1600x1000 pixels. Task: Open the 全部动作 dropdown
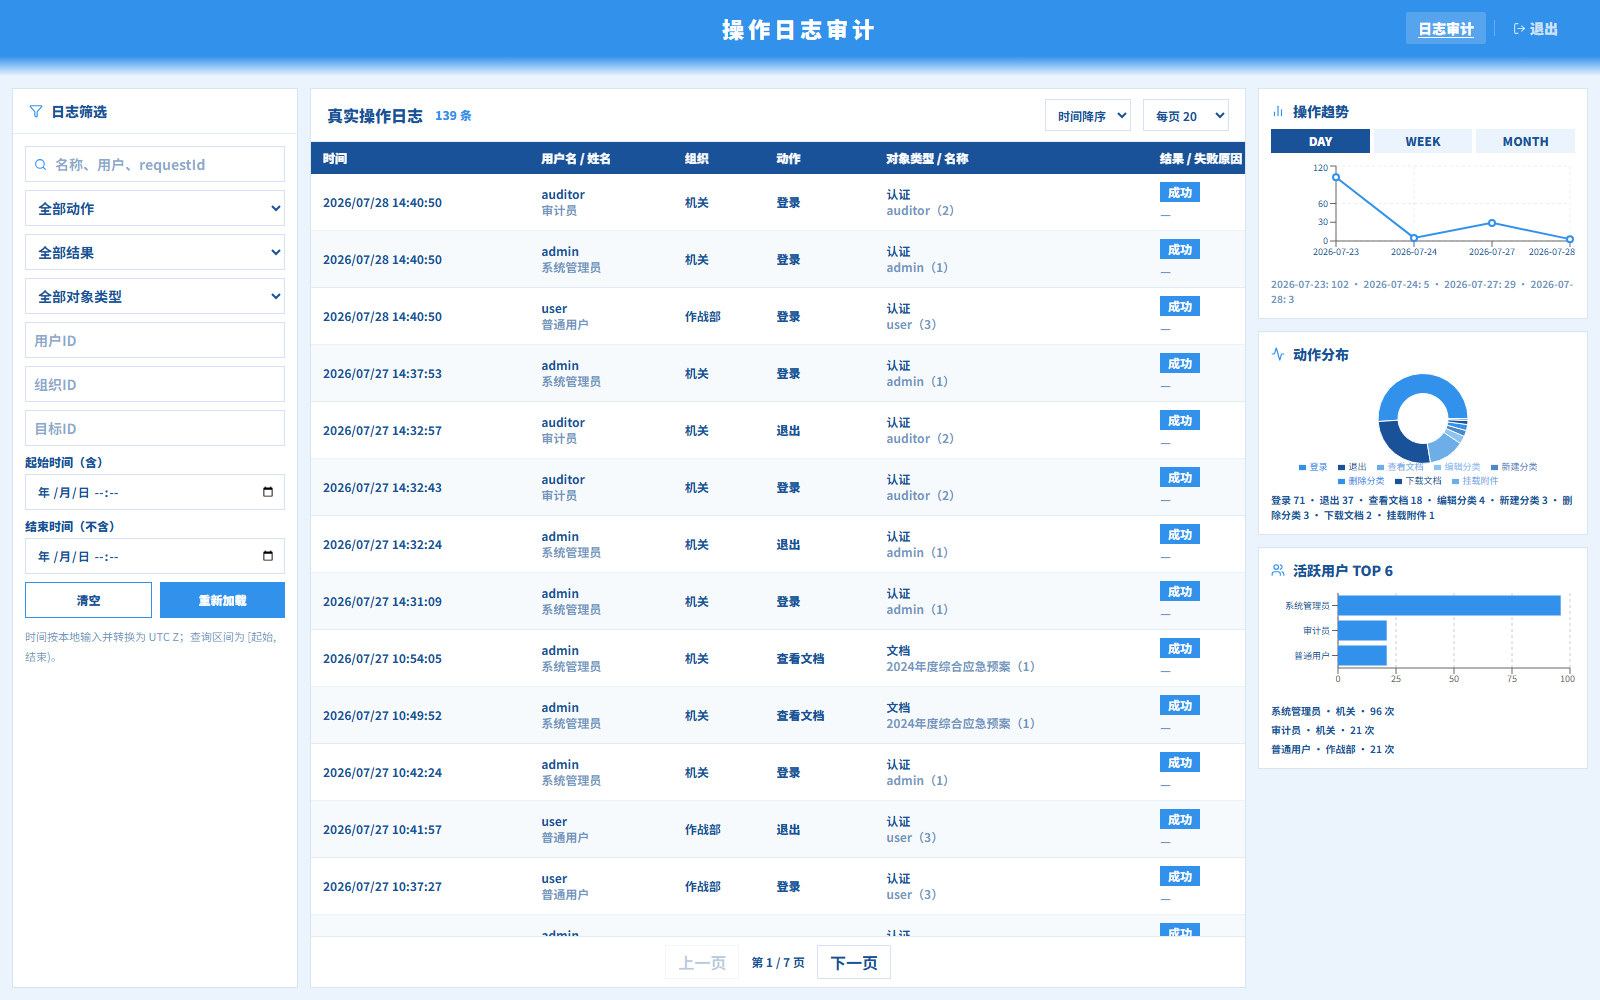point(155,208)
